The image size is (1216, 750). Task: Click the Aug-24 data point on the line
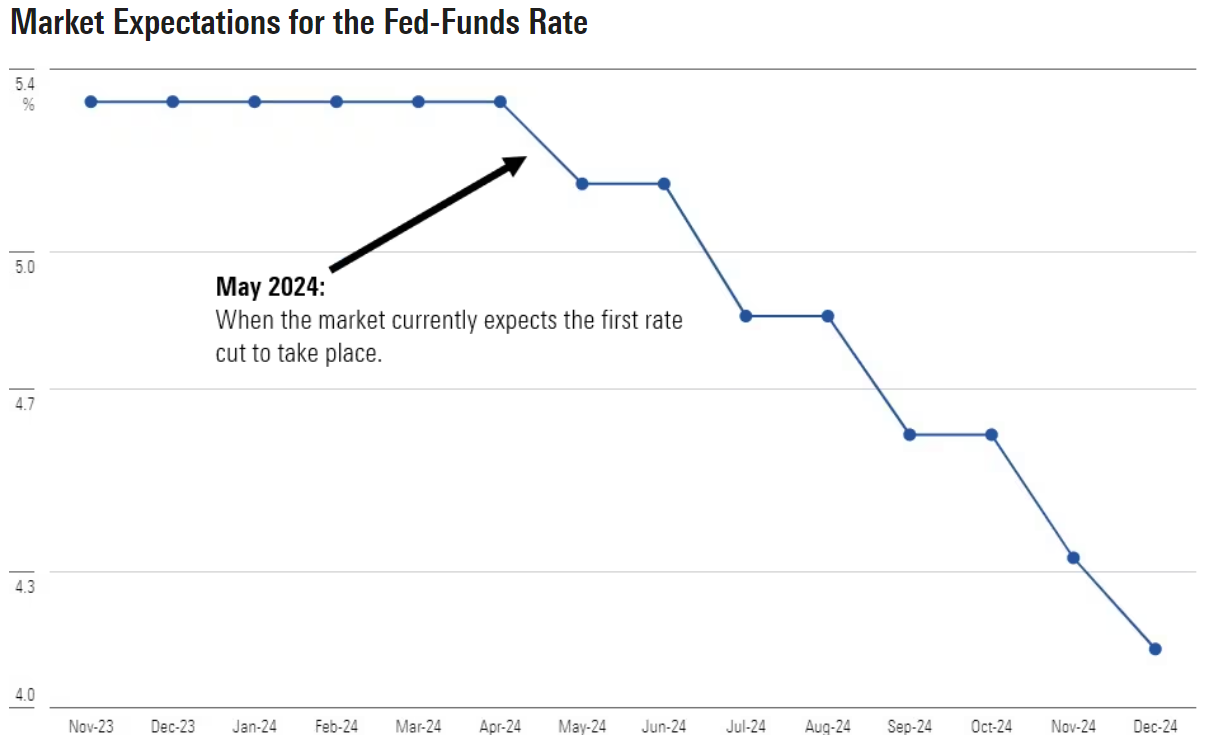click(828, 316)
